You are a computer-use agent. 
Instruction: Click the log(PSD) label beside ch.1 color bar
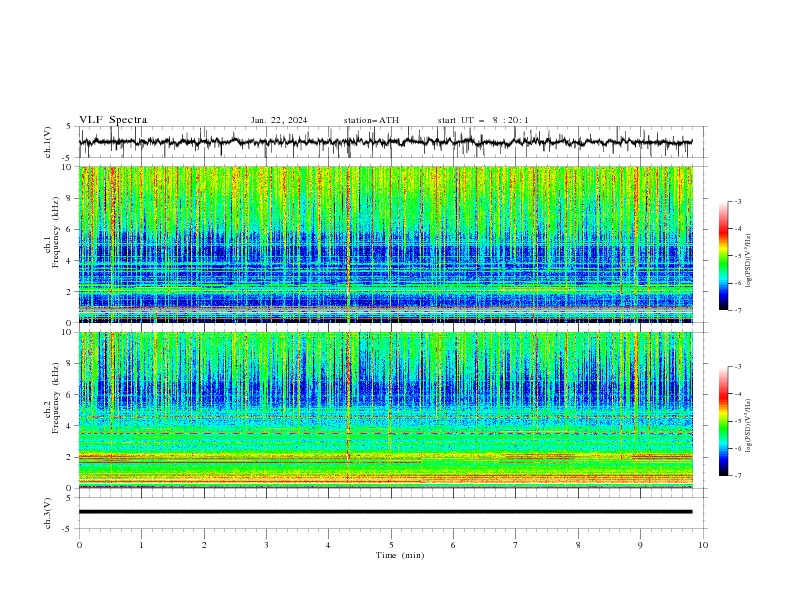tap(749, 260)
